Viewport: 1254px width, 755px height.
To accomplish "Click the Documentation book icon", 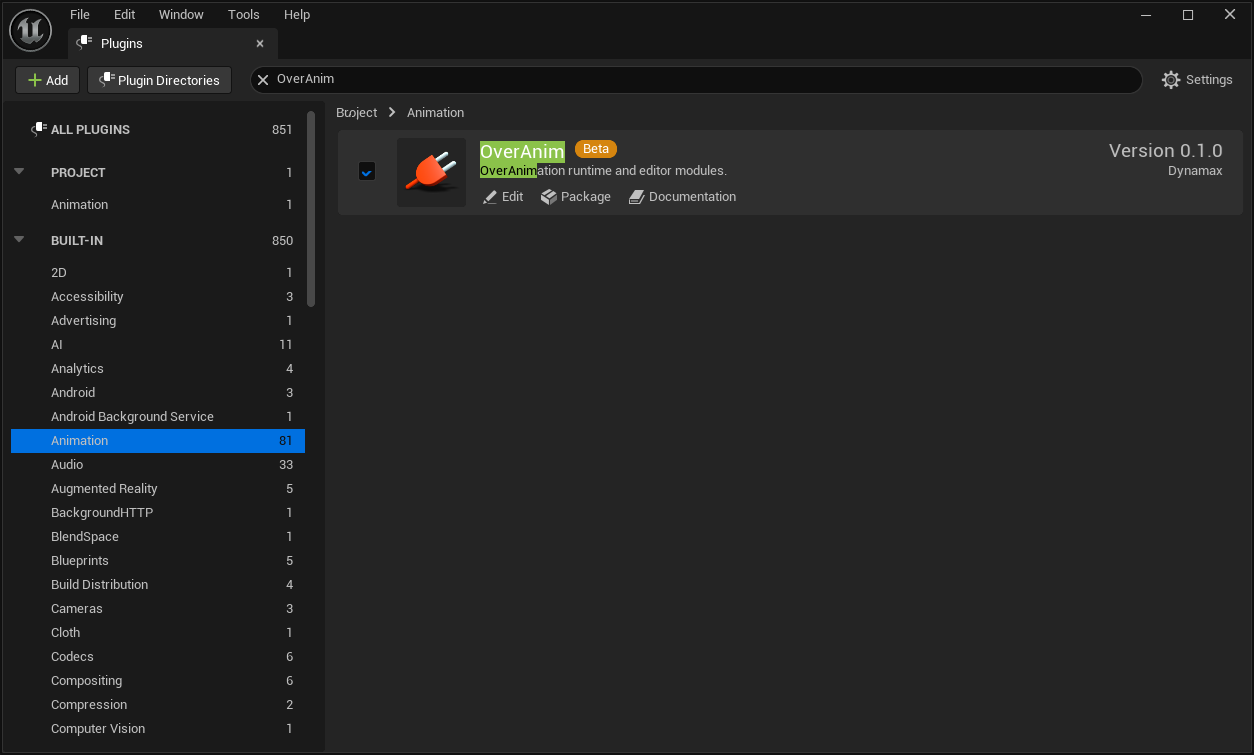I will click(636, 197).
